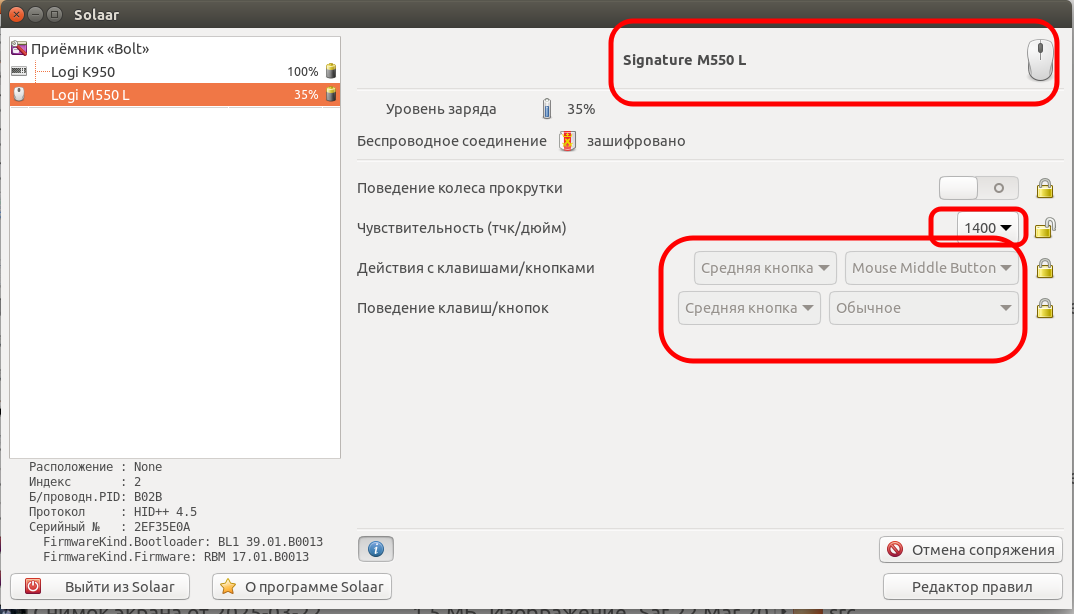Toggle lock for Действия с клавишами/кнопками
The height and width of the screenshot is (614, 1074).
[x=1045, y=268]
